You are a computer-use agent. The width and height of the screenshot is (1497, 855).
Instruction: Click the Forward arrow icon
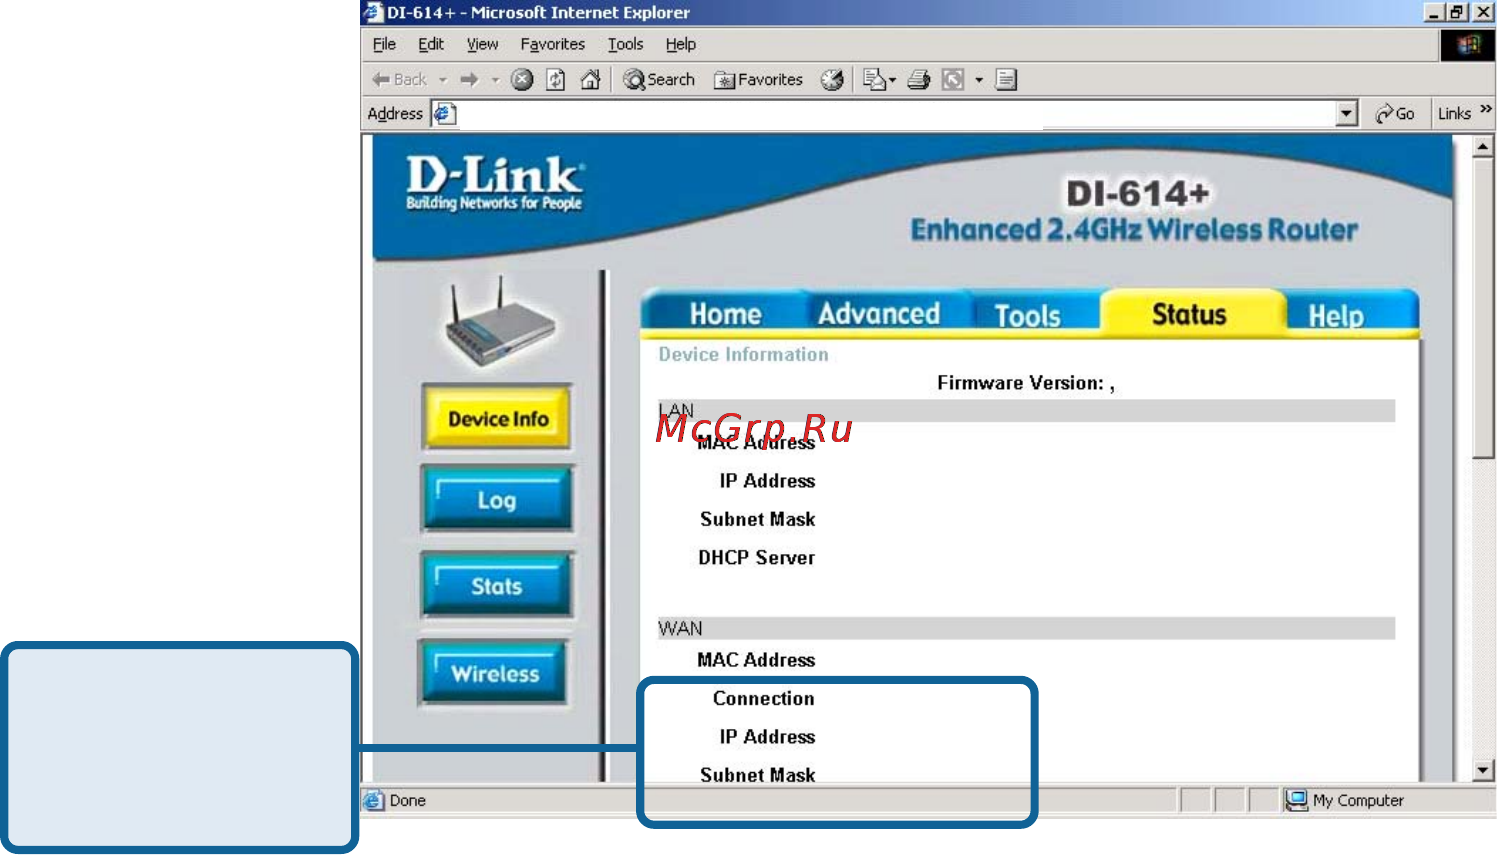tap(469, 80)
